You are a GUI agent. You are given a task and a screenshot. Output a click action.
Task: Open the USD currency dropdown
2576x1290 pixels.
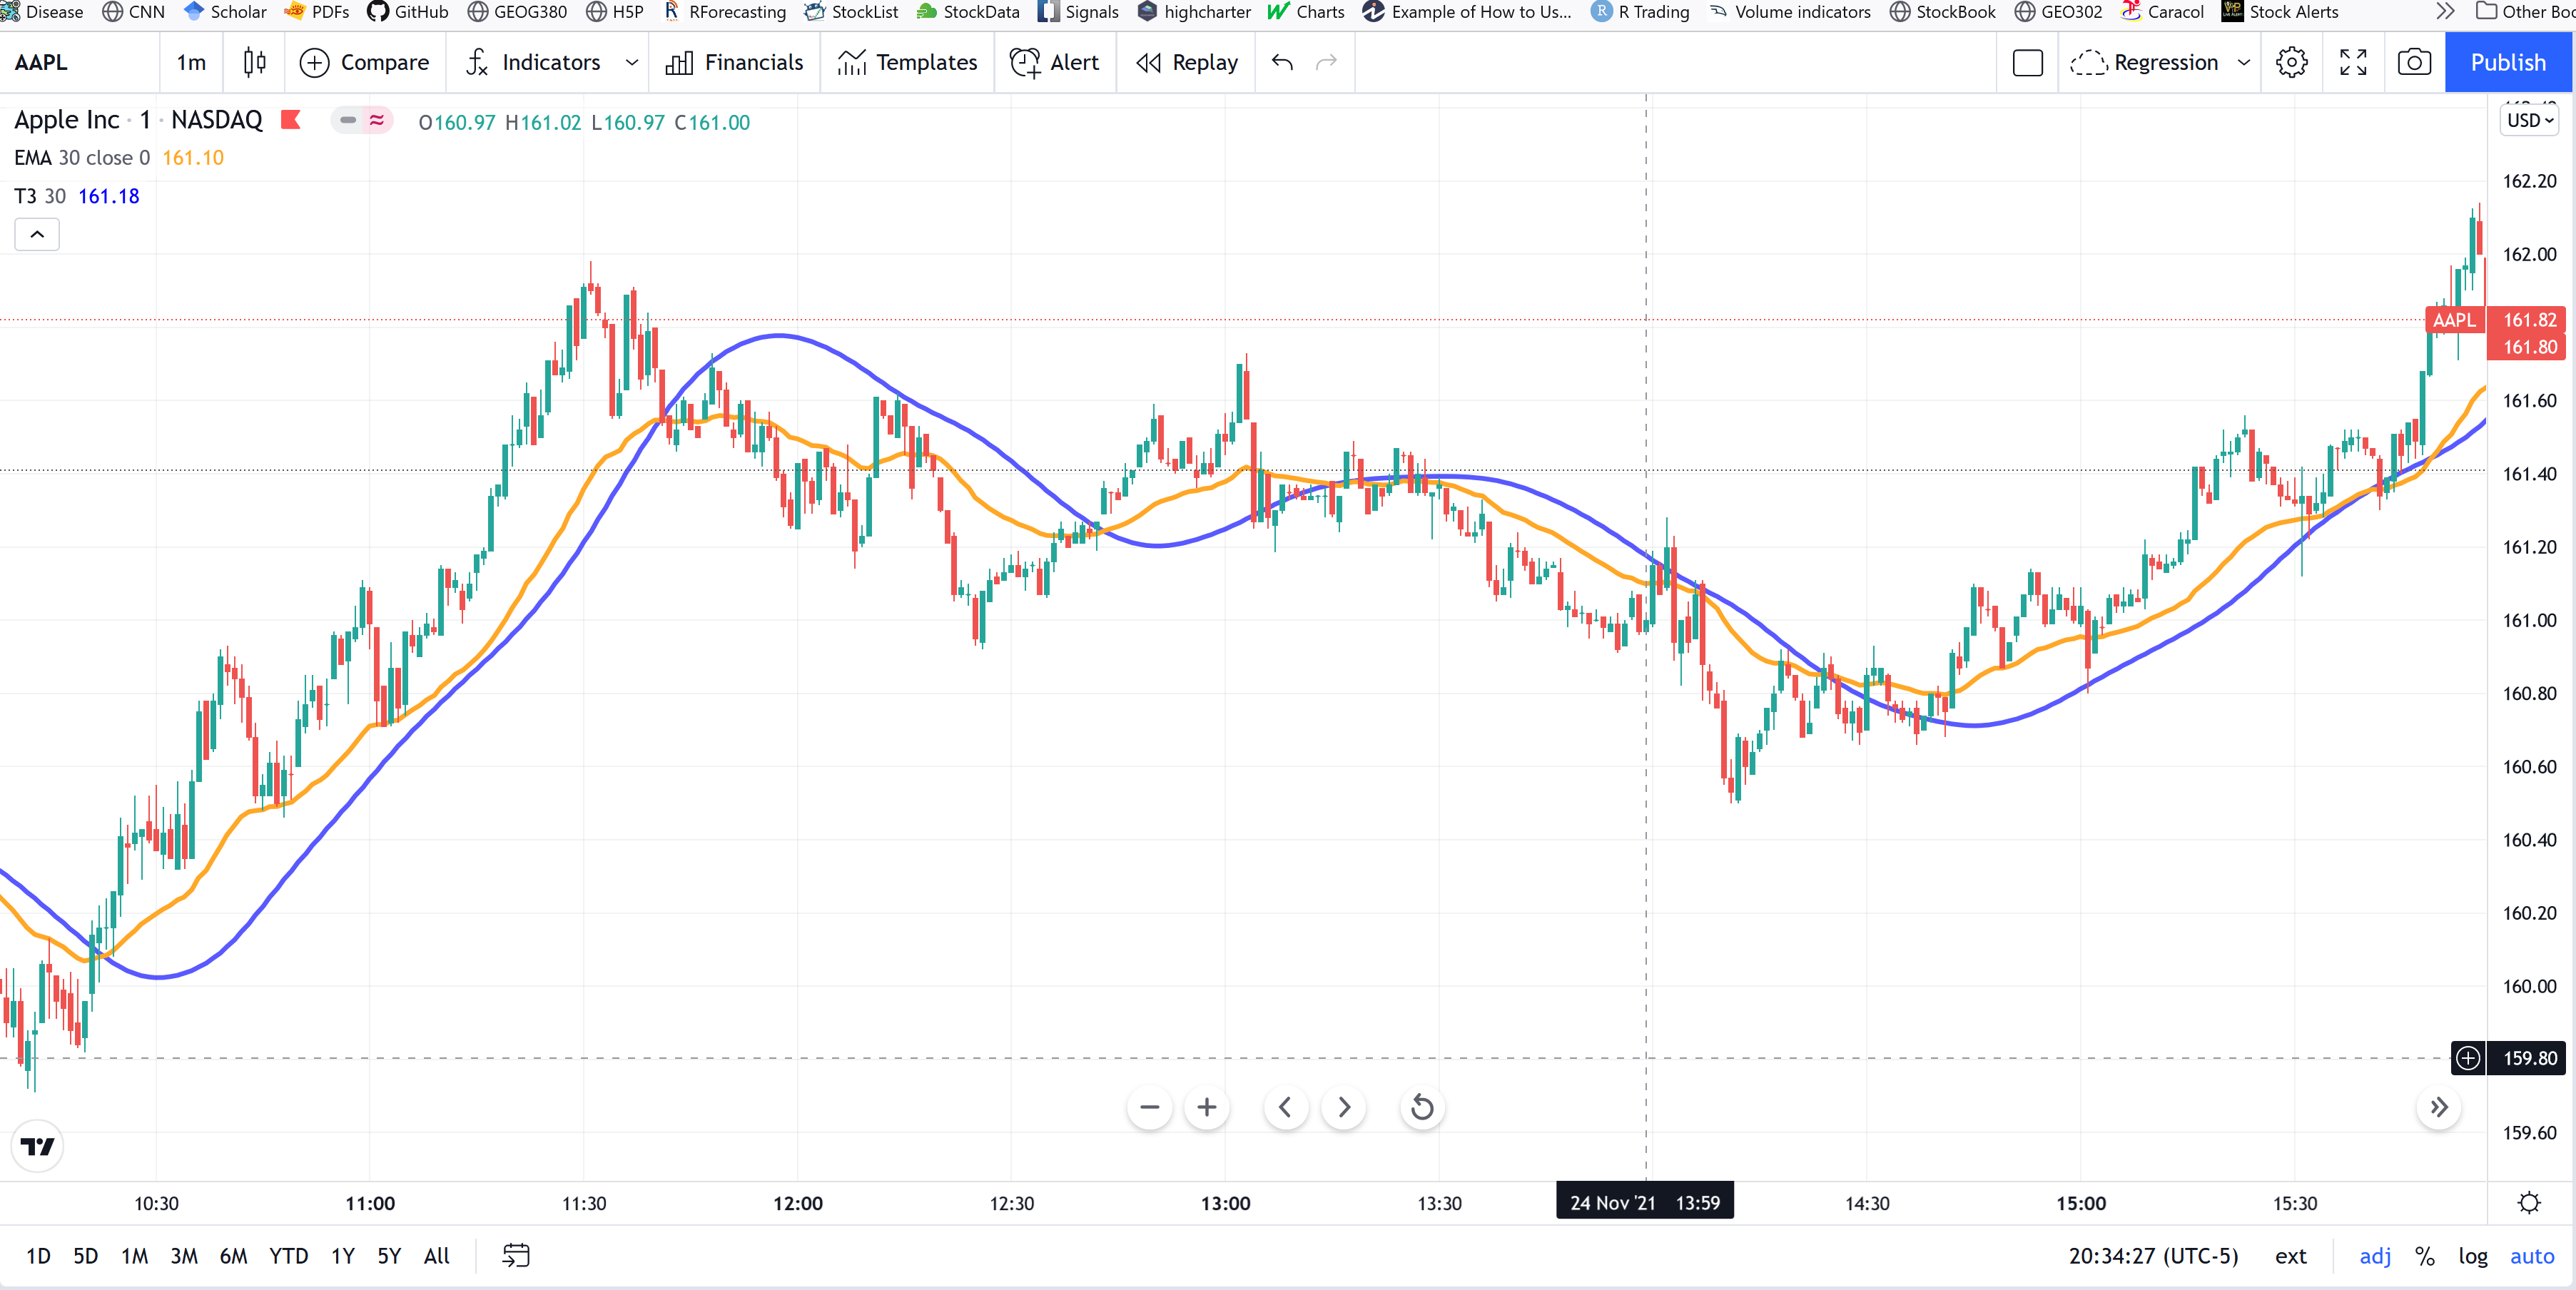point(2530,120)
